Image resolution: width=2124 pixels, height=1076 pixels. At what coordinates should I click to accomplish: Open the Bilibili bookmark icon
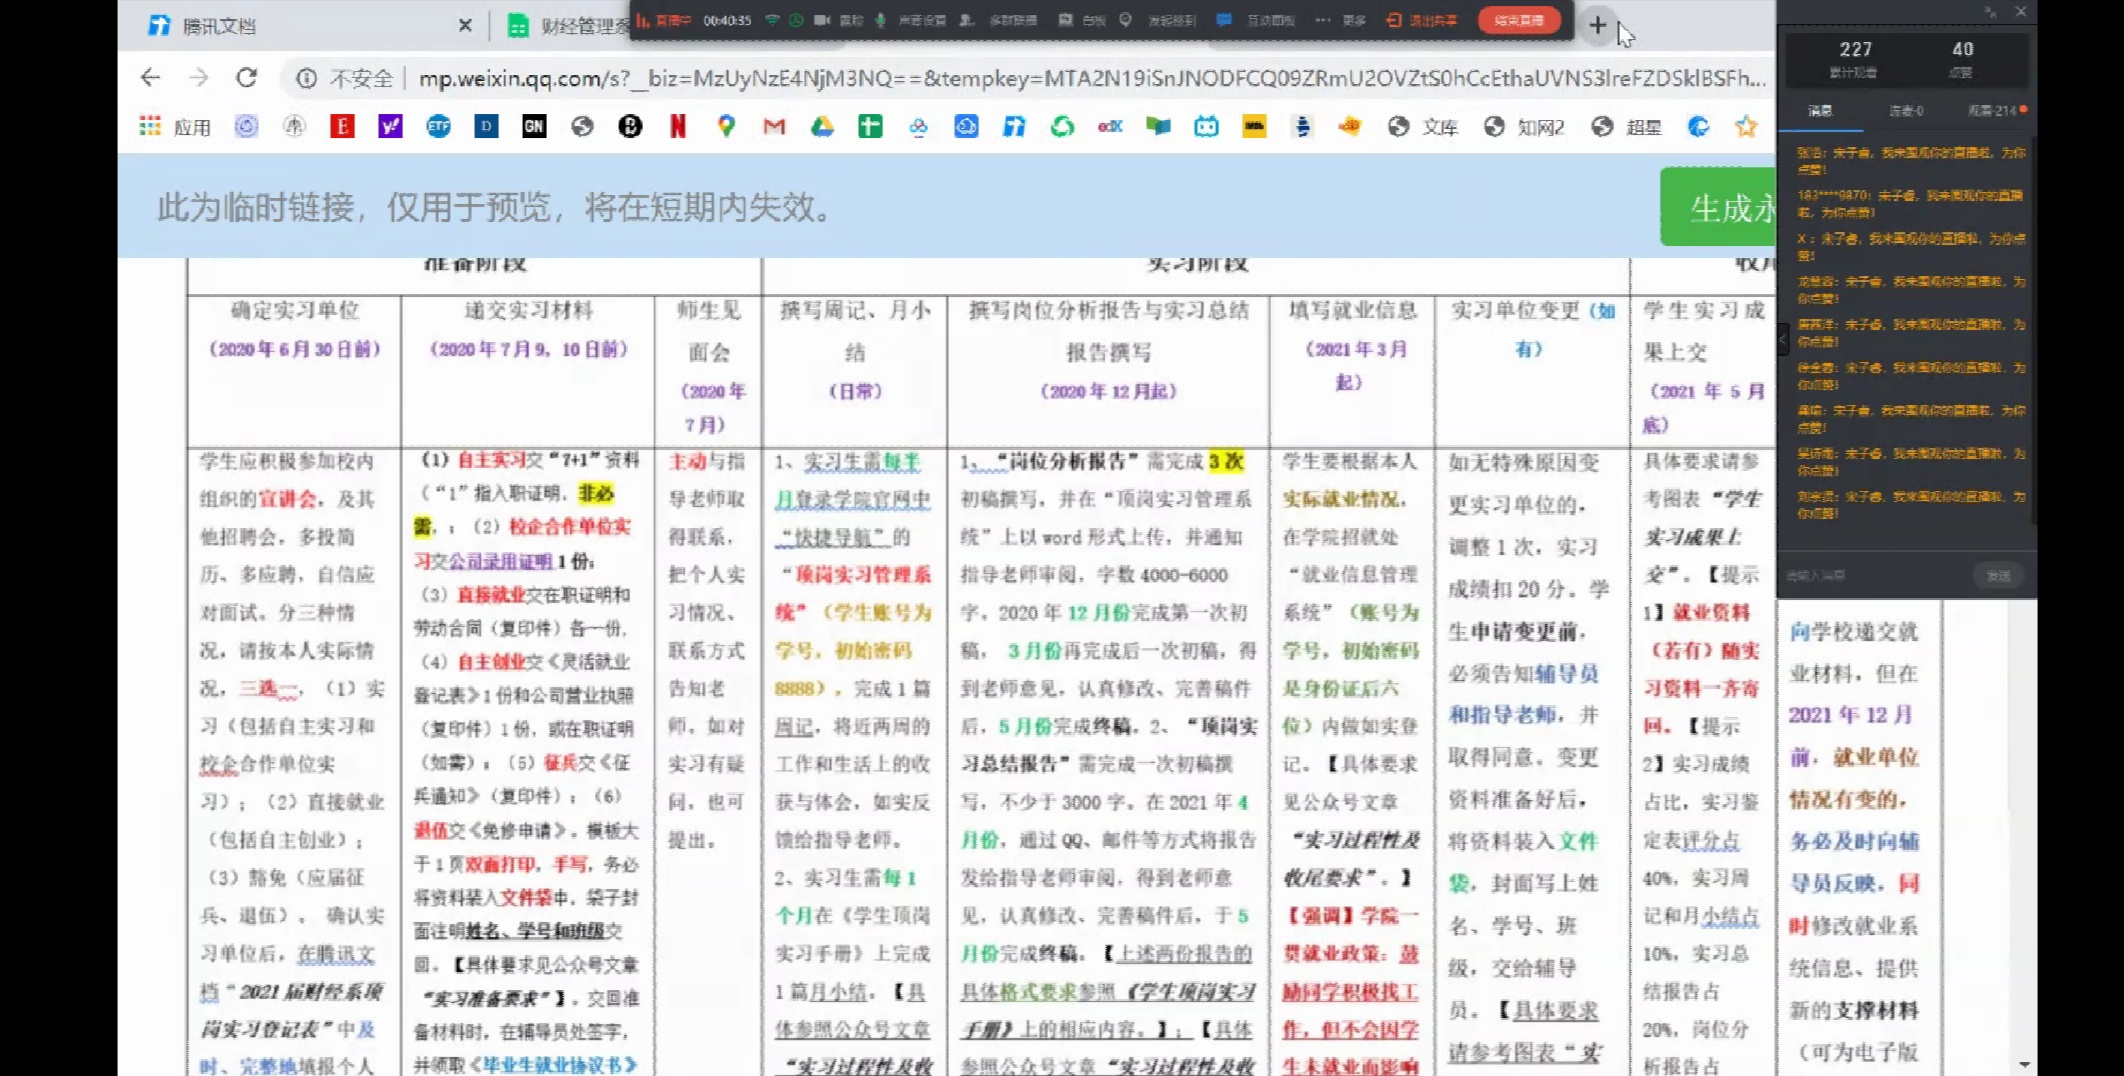(1206, 126)
